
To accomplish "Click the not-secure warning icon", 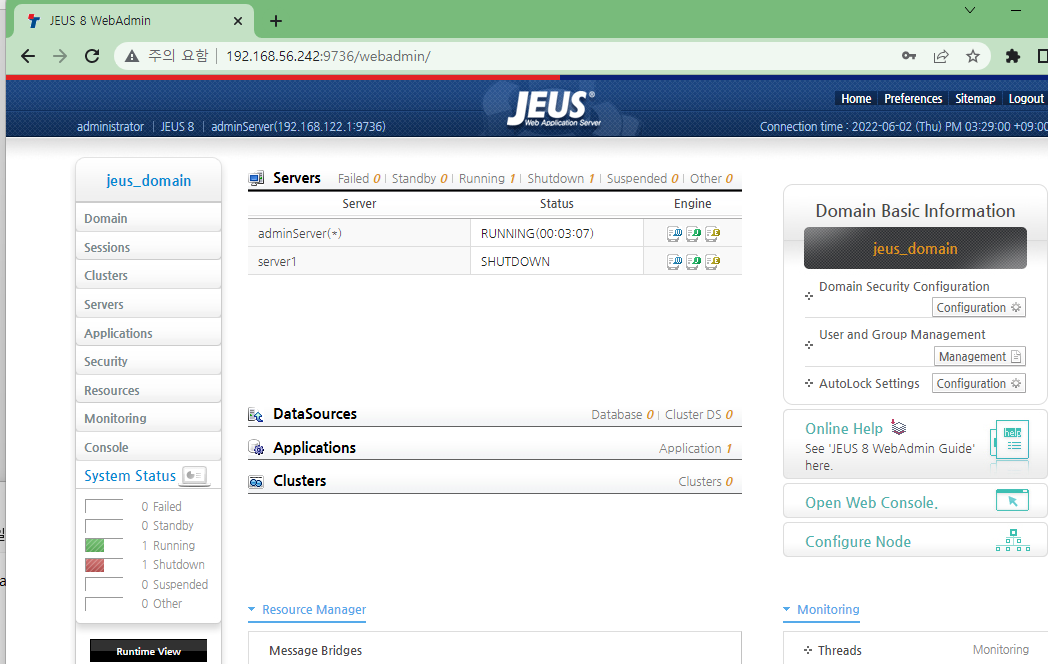I will pyautogui.click(x=132, y=56).
